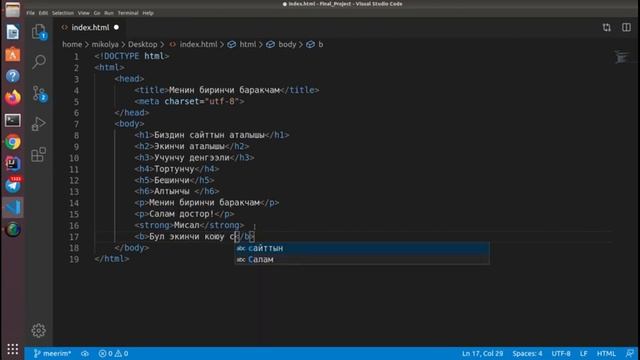Screen dimensions: 640x360
Task: Open the Run menu
Action: pyautogui.click(x=109, y=13)
